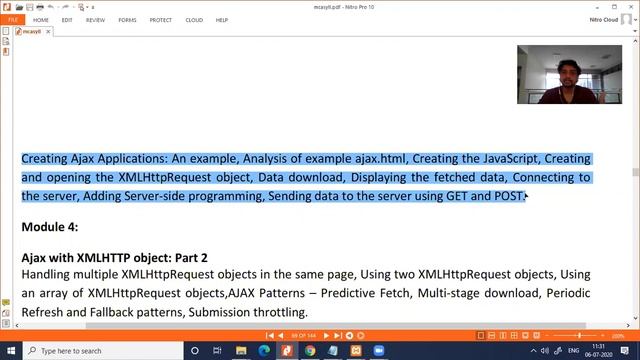Screen dimensions: 640x360
Task: Click the Redo arrow icon
Action: pos(65,7)
